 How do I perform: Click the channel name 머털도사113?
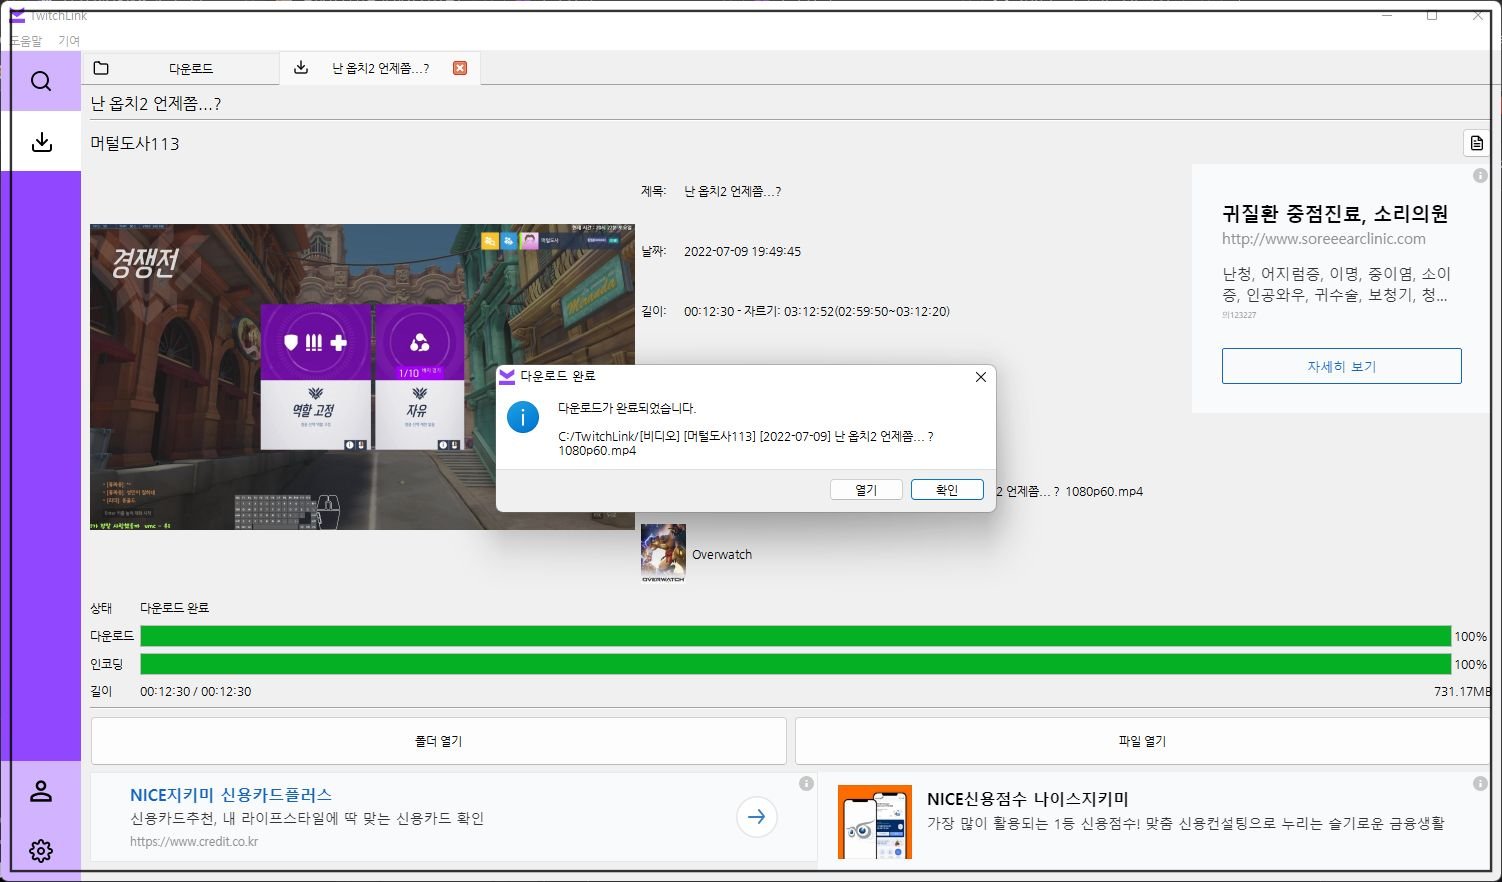(x=135, y=143)
